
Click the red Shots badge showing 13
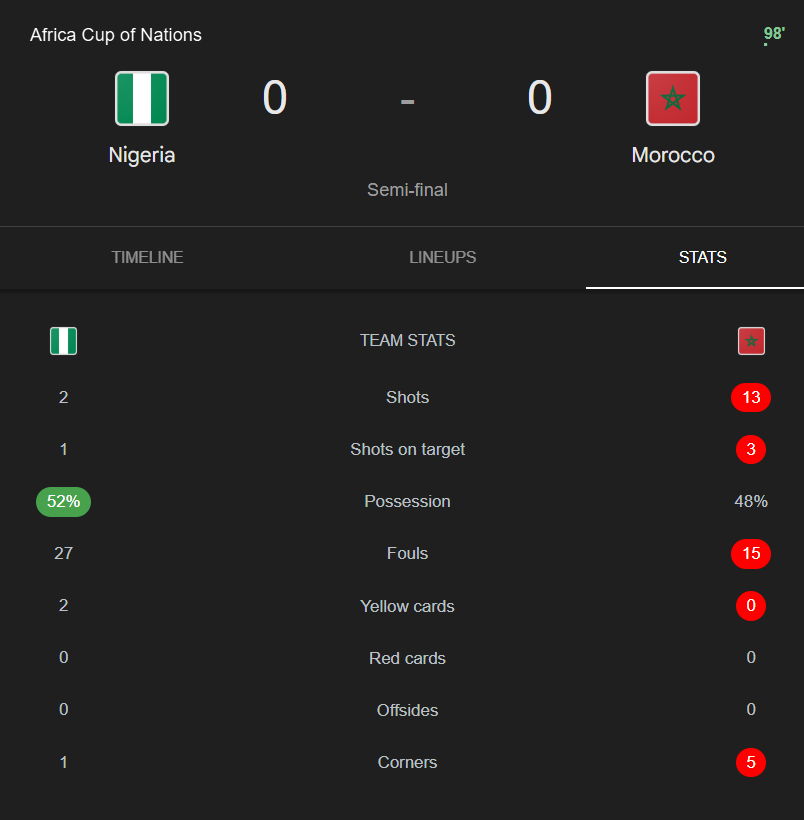point(751,397)
